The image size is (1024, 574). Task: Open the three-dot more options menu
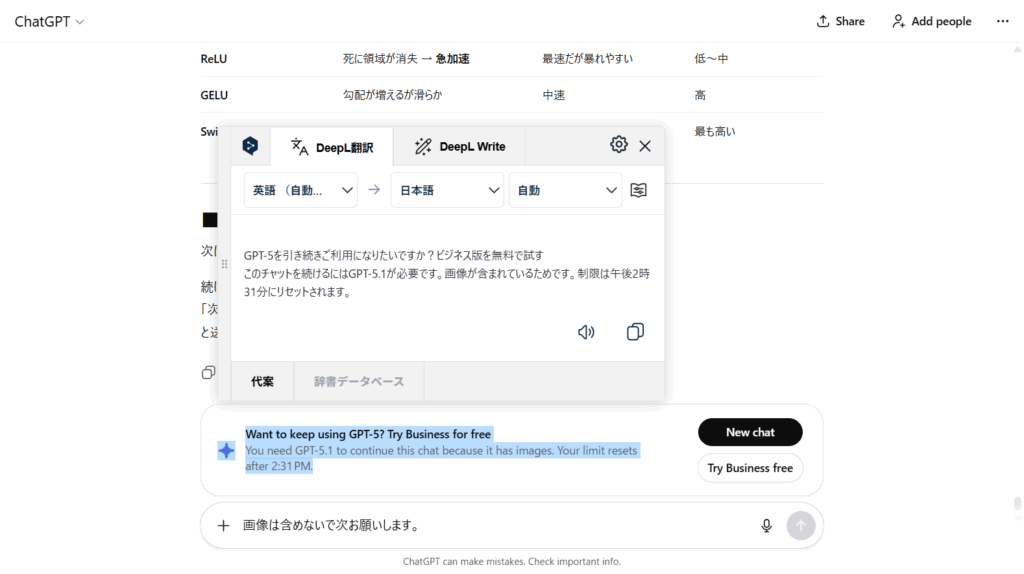click(1002, 21)
